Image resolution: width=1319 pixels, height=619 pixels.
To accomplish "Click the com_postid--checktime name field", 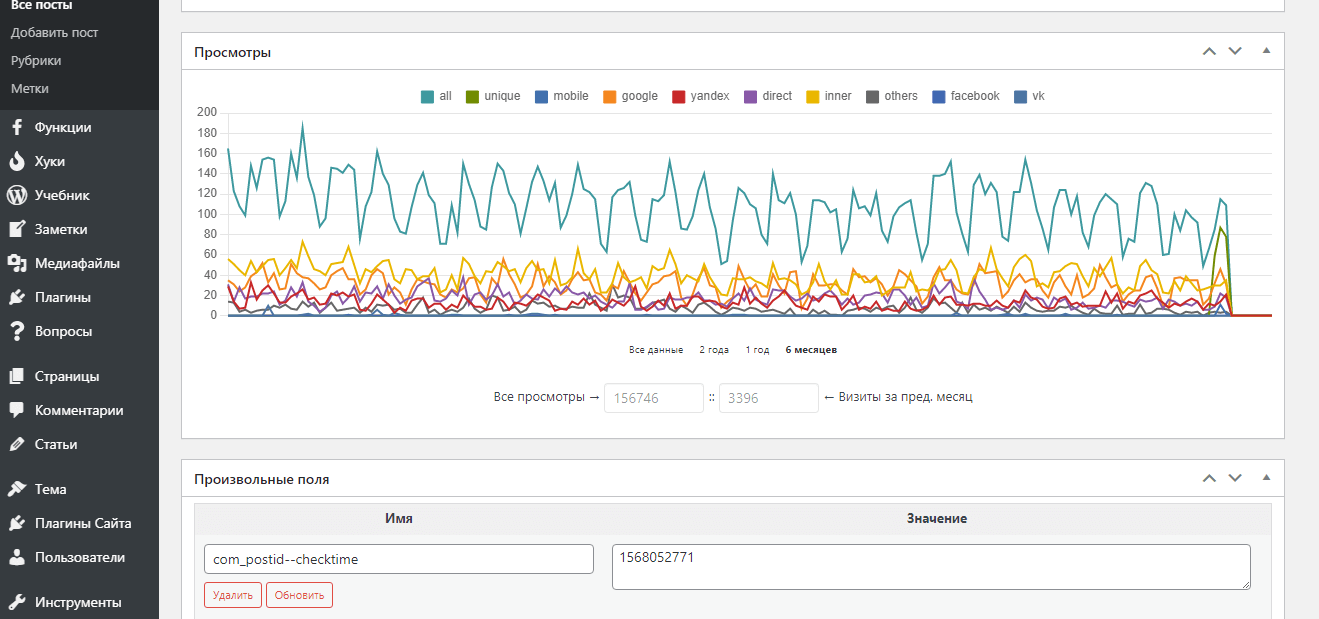I will click(x=398, y=559).
